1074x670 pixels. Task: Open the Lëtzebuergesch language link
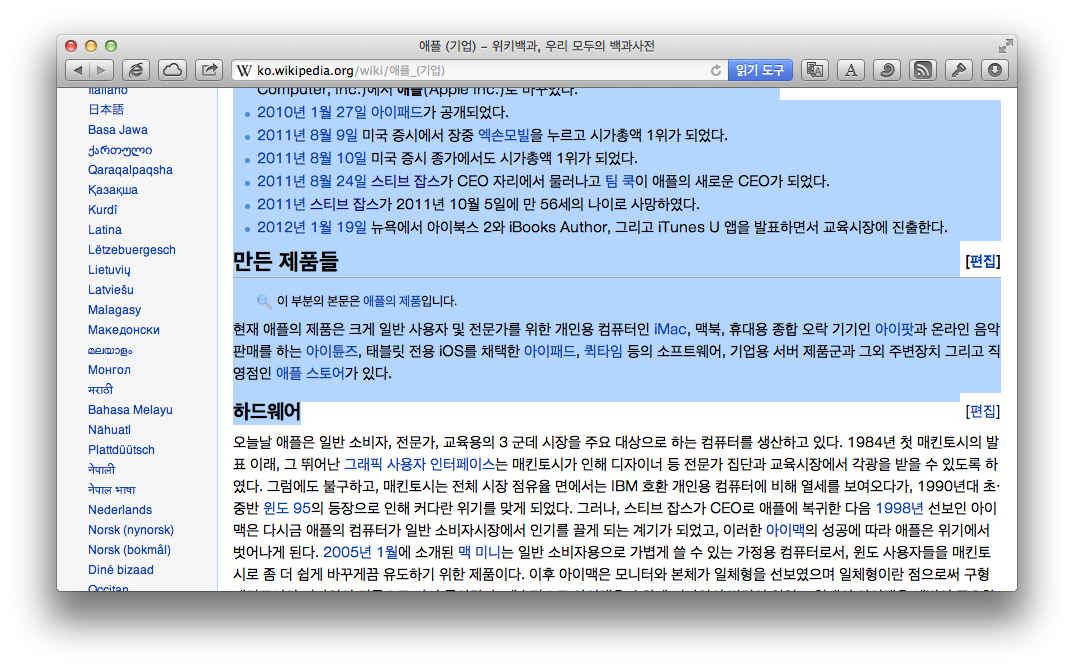click(132, 249)
